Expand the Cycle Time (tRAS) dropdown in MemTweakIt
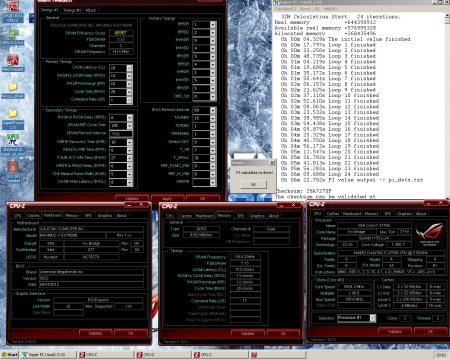 [129, 92]
